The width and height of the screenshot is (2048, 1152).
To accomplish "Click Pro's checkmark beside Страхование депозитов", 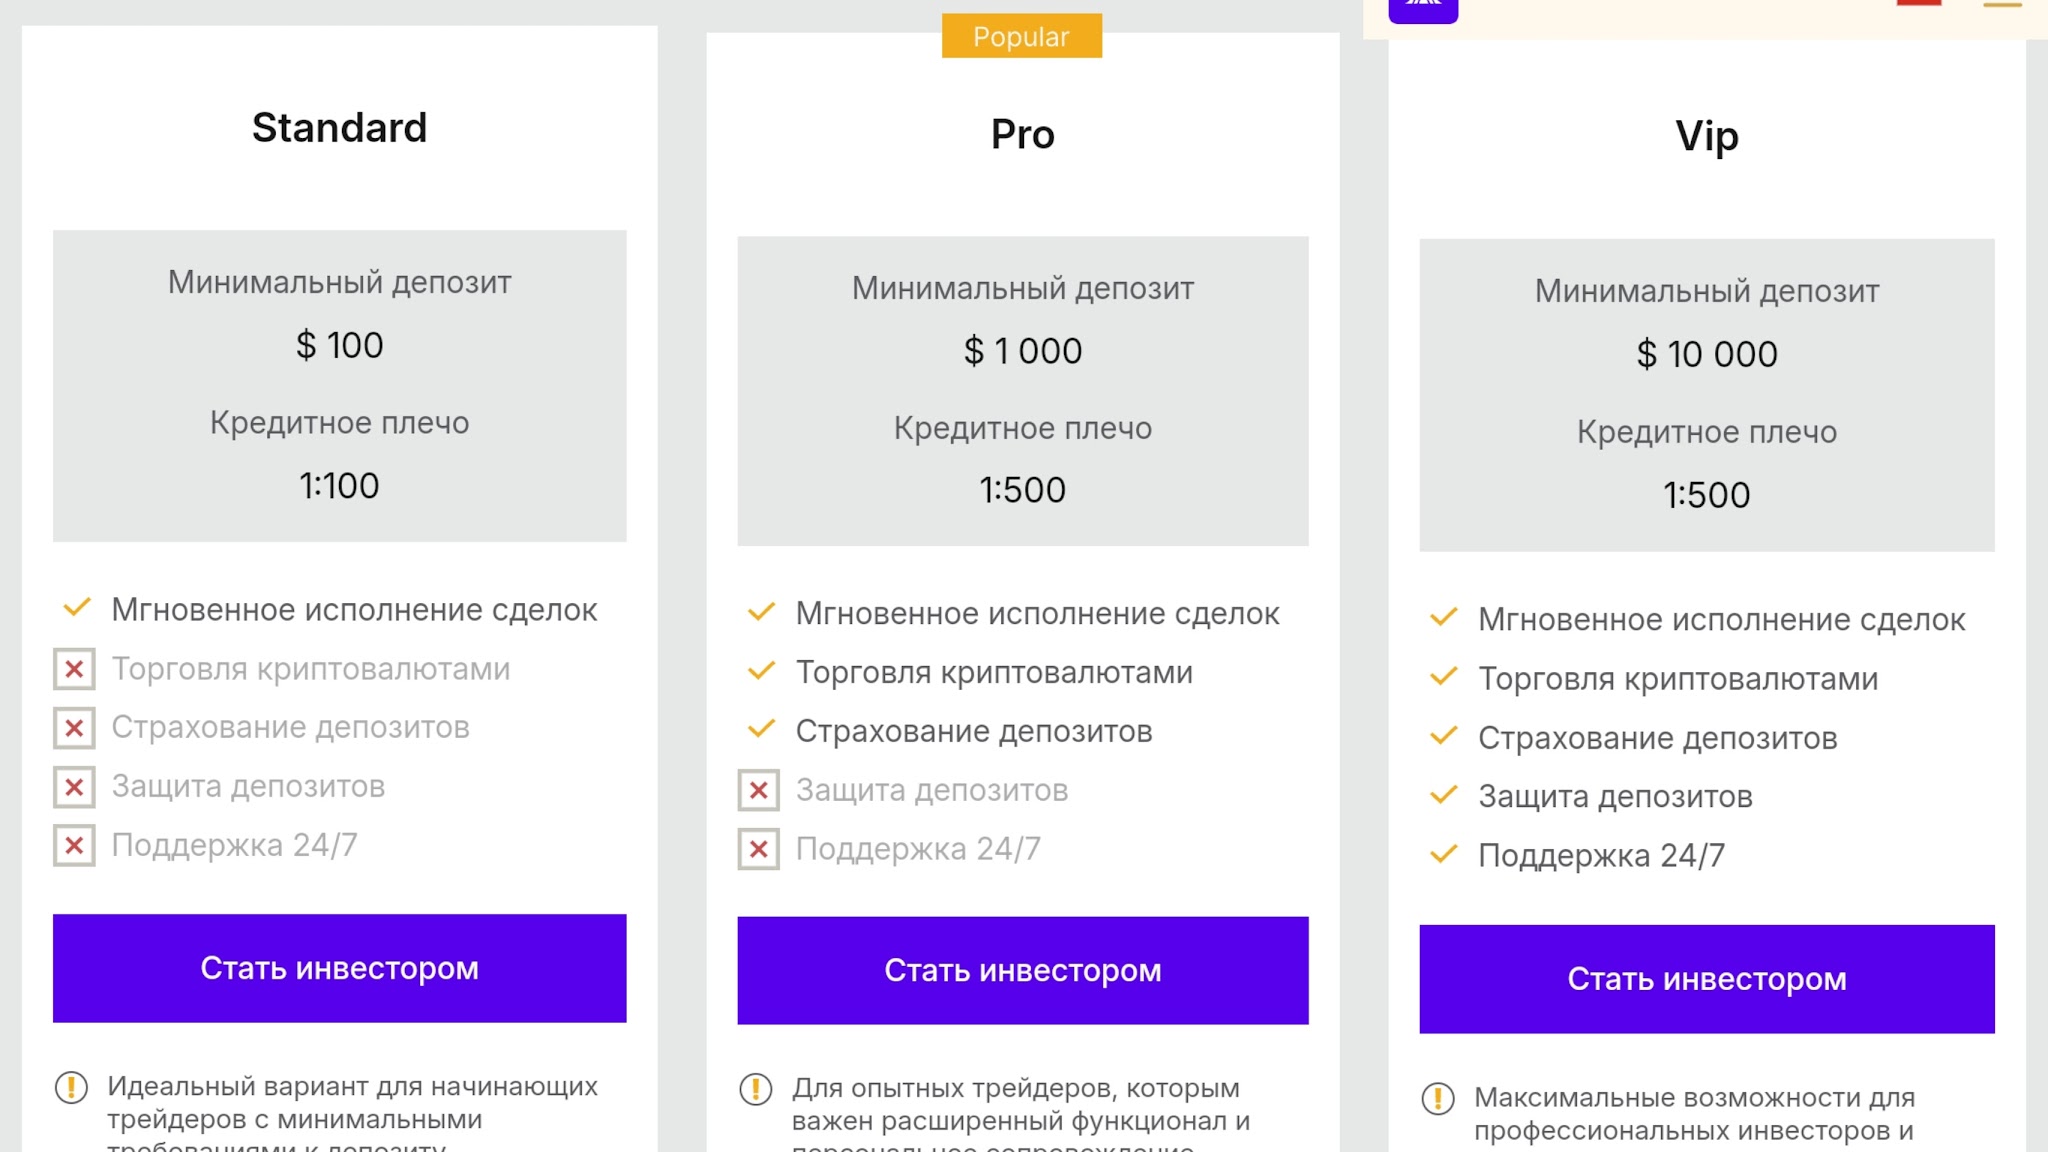I will pyautogui.click(x=761, y=730).
